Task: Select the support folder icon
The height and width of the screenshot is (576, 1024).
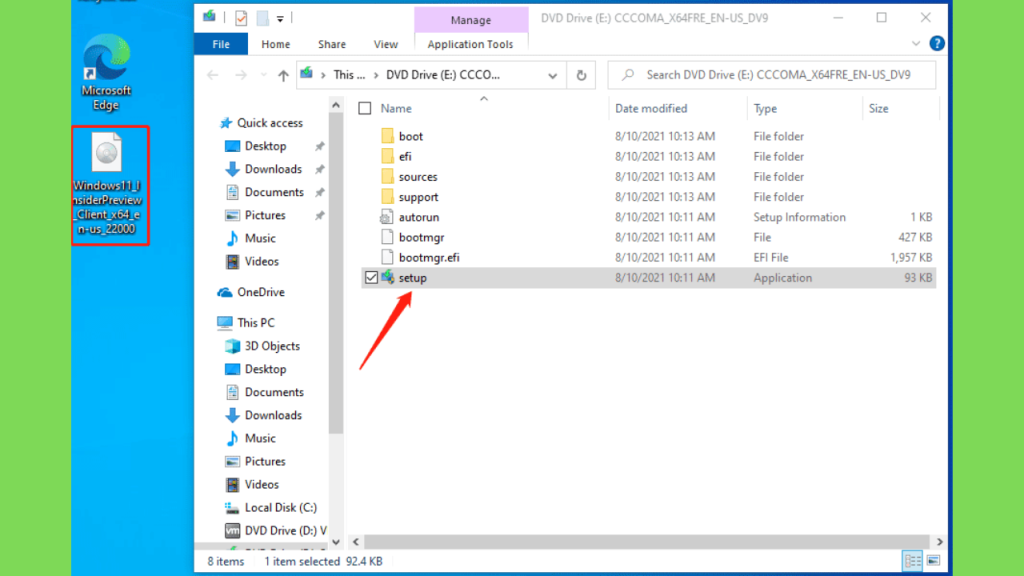Action: (387, 197)
